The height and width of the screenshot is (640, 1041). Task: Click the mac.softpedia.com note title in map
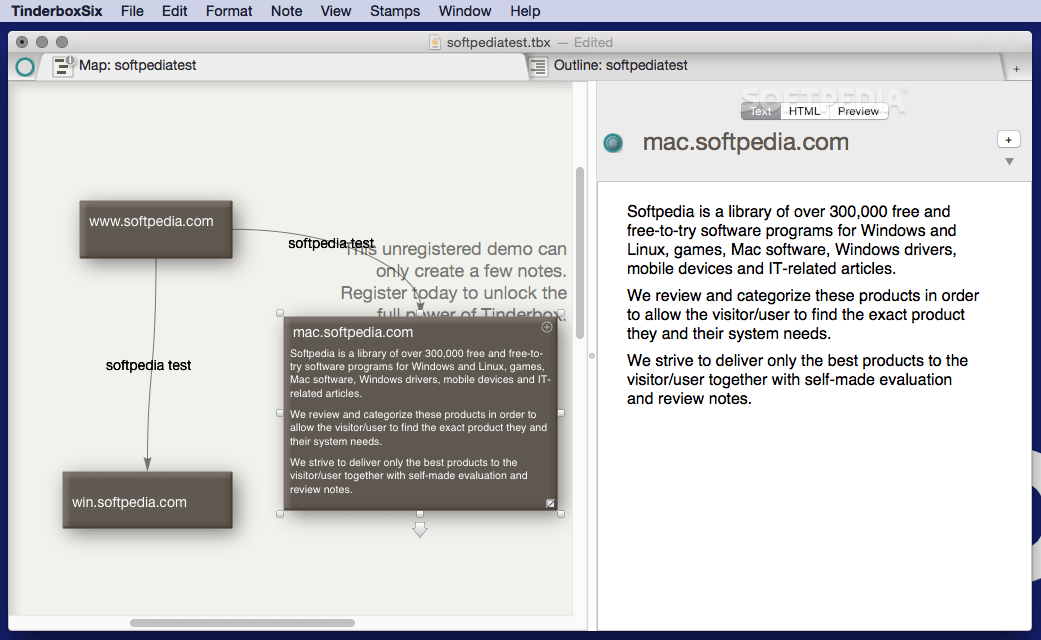353,332
